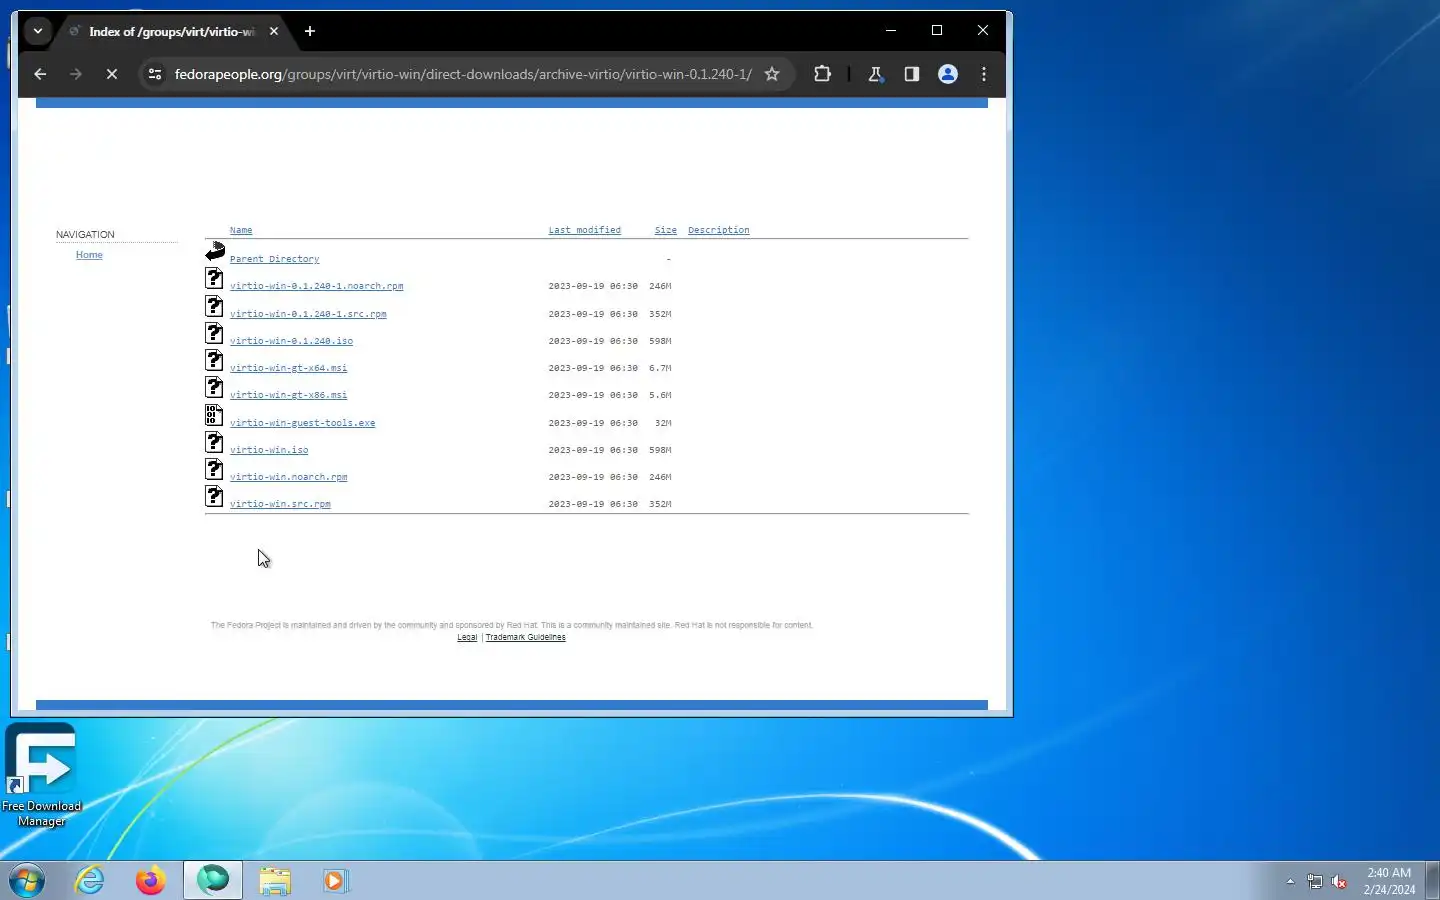1440x900 pixels.
Task: Select the 5.6M size of gt-x86.msi
Action: [660, 395]
